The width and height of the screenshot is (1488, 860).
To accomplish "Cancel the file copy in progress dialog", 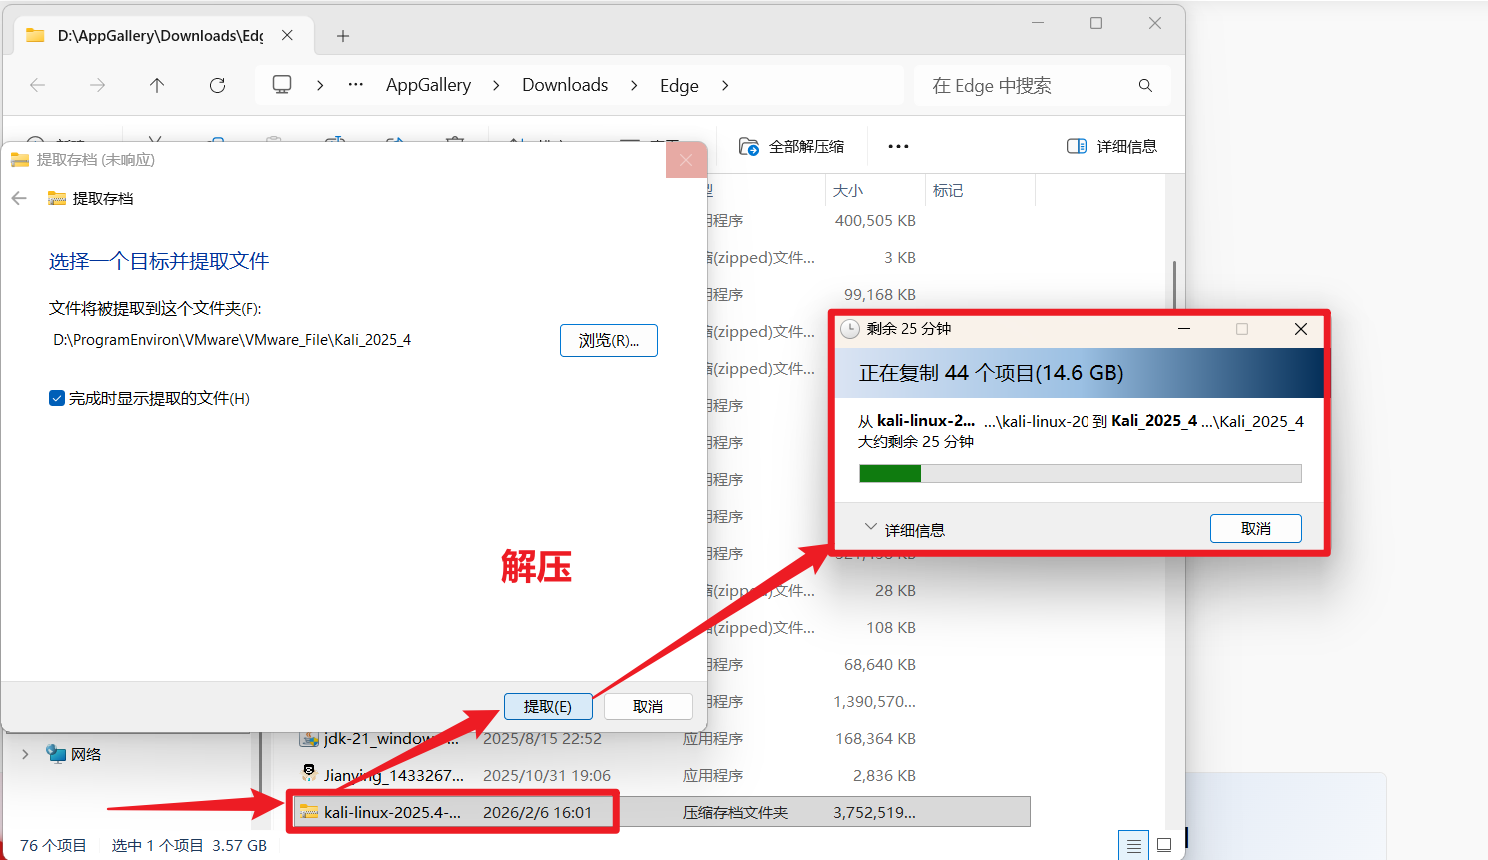I will 1256,528.
